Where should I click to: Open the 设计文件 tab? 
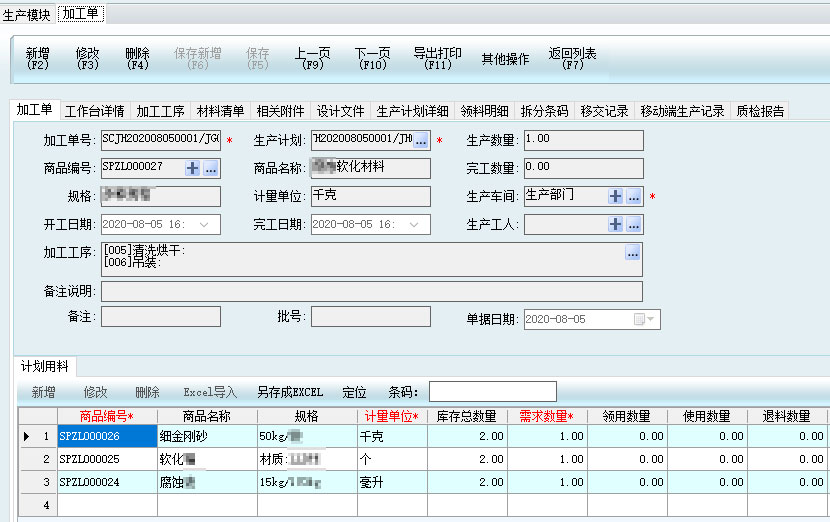point(340,111)
